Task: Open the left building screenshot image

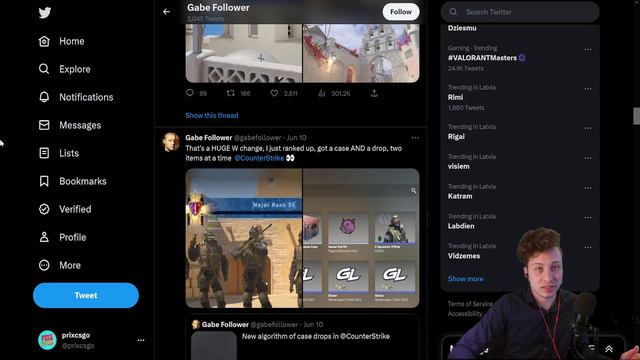Action: (x=244, y=53)
